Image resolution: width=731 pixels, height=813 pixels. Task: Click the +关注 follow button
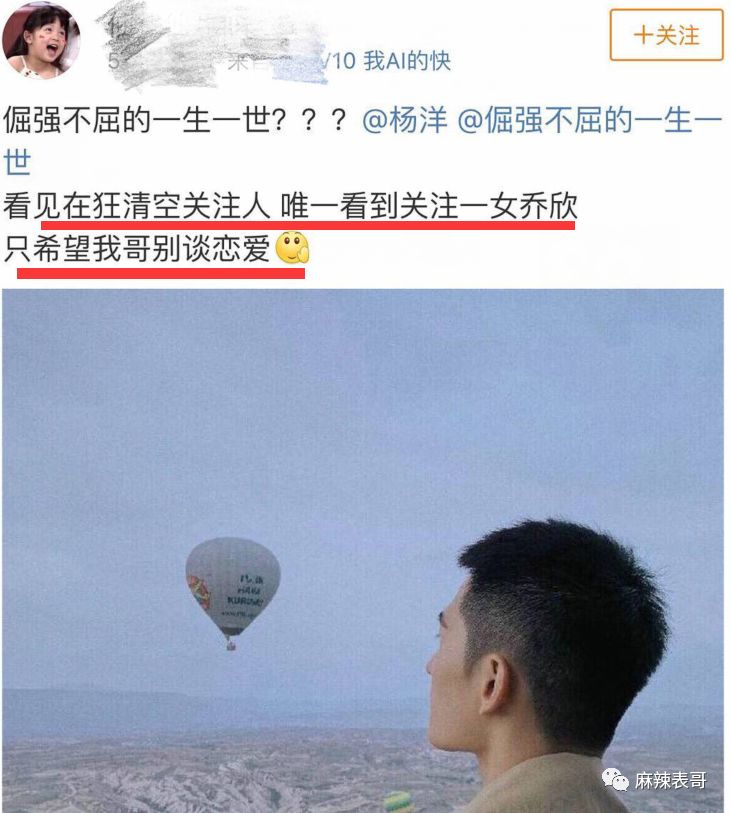coord(666,35)
